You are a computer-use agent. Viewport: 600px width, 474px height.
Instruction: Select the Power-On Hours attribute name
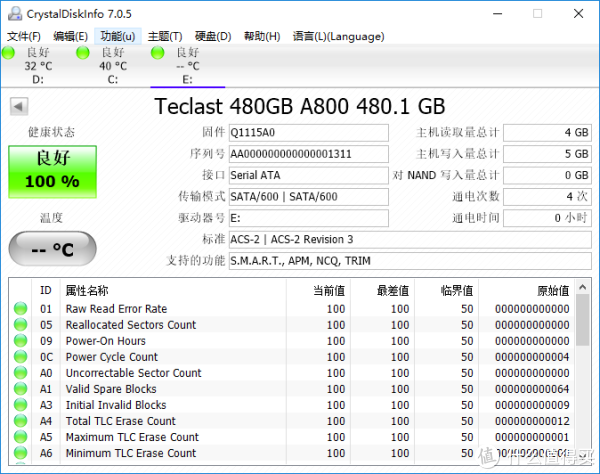coord(106,341)
